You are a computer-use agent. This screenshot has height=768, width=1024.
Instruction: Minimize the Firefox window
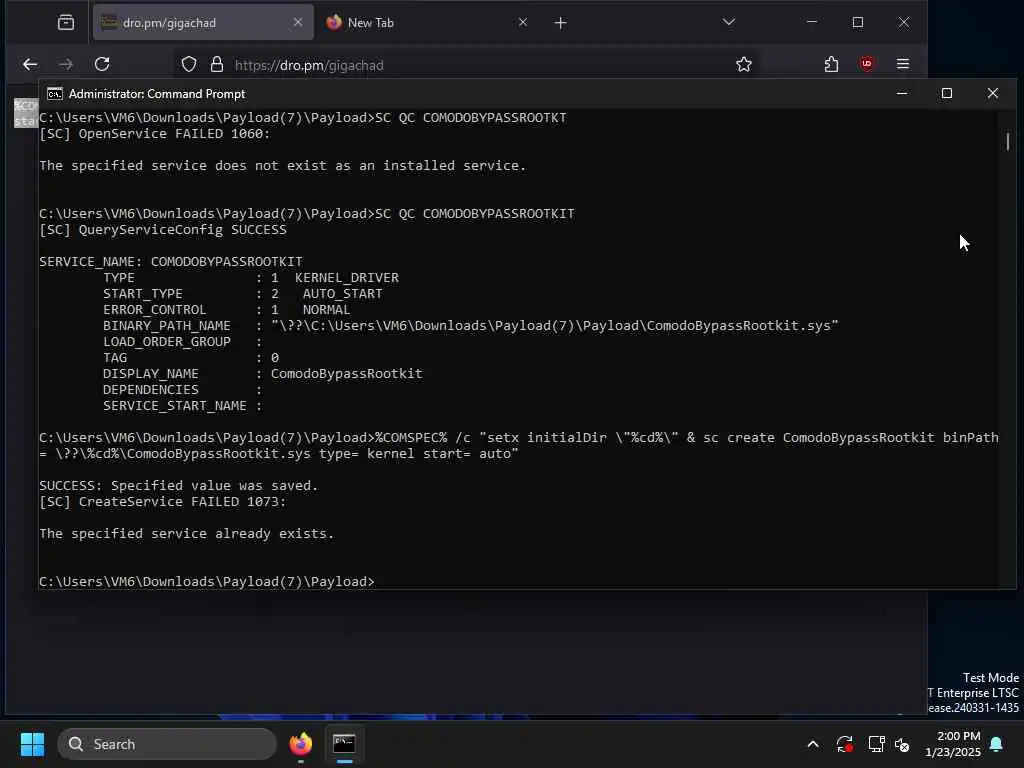pyautogui.click(x=812, y=22)
